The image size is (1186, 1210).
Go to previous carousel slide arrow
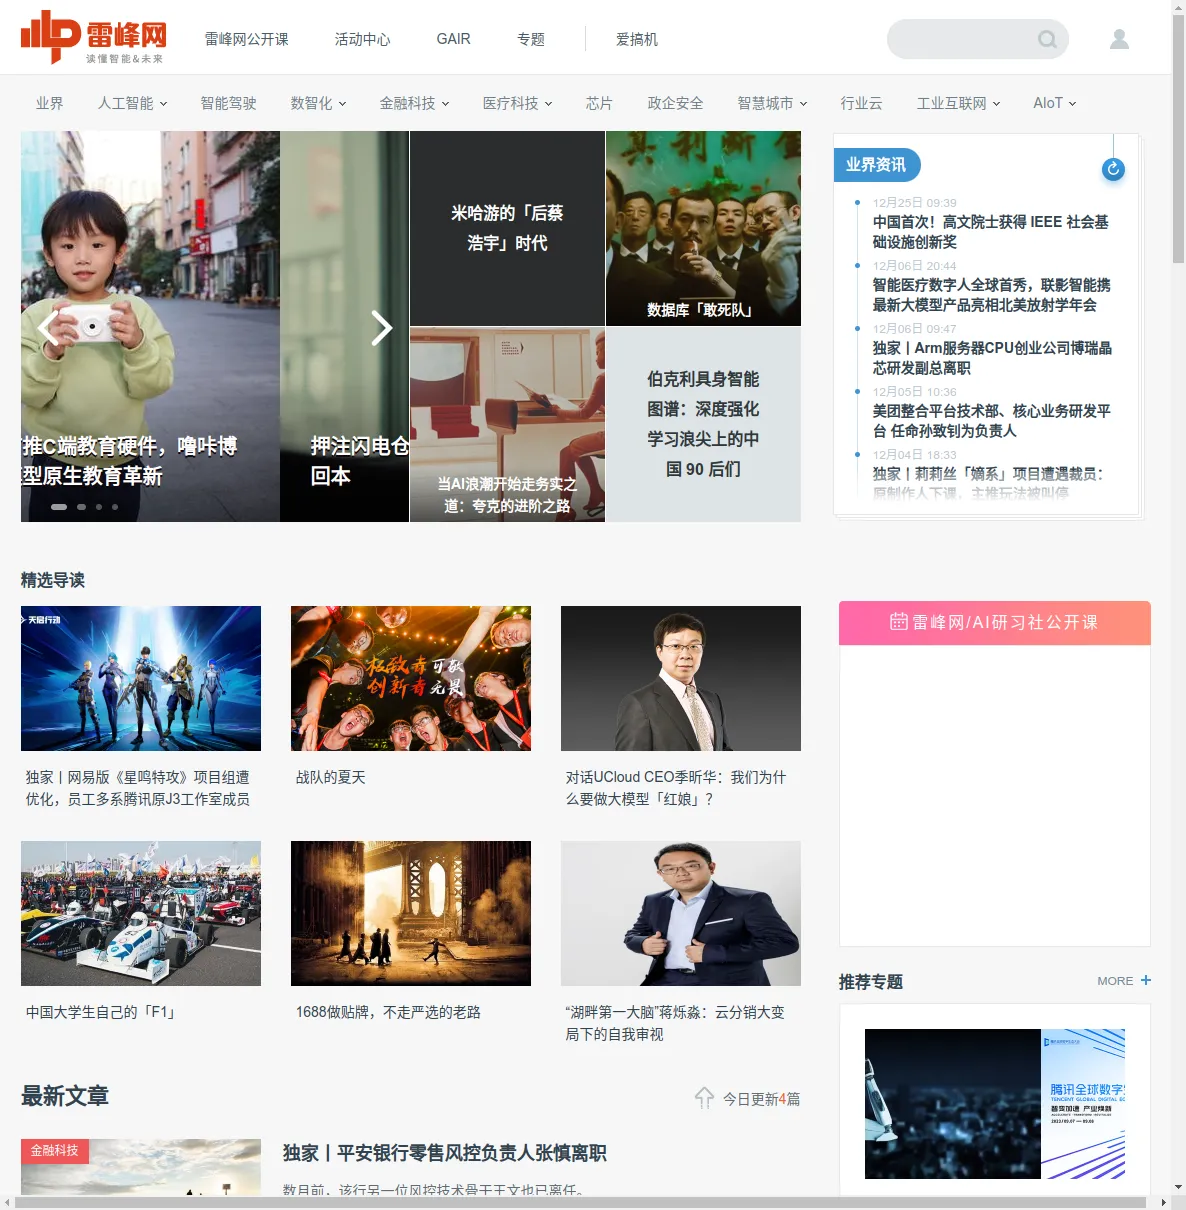point(47,328)
